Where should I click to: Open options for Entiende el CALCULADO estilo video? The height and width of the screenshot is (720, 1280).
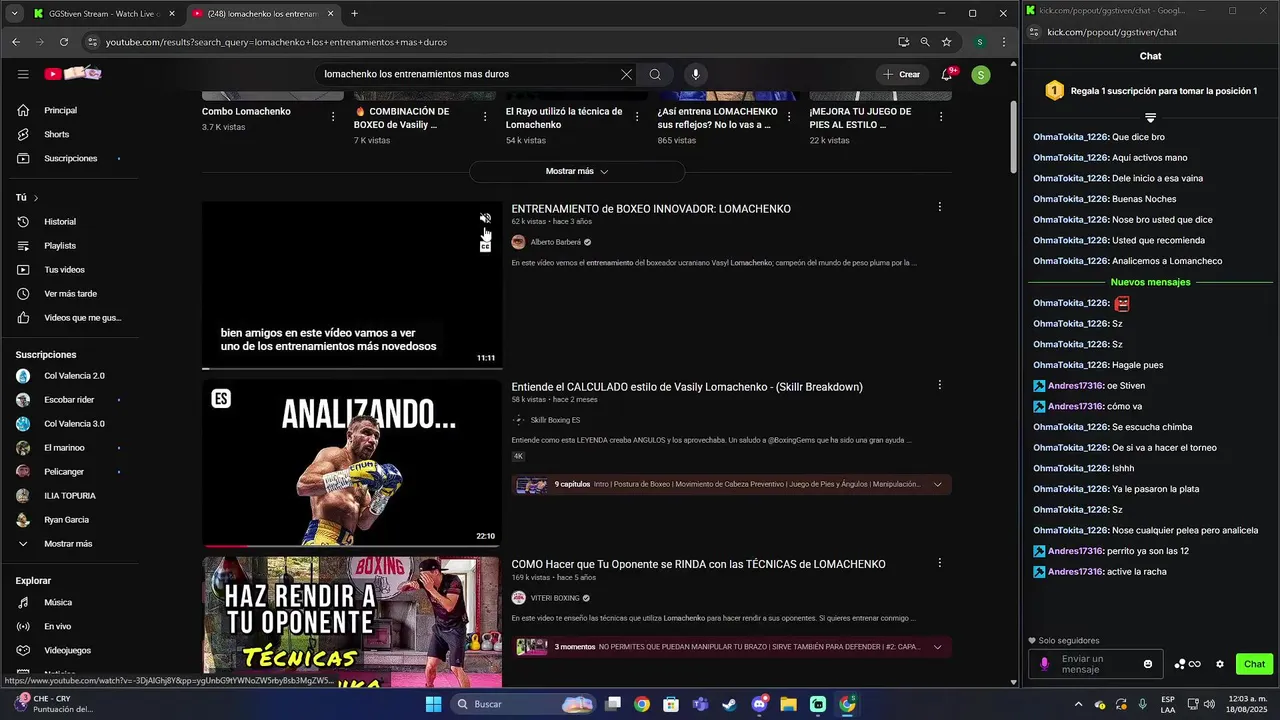pos(939,385)
